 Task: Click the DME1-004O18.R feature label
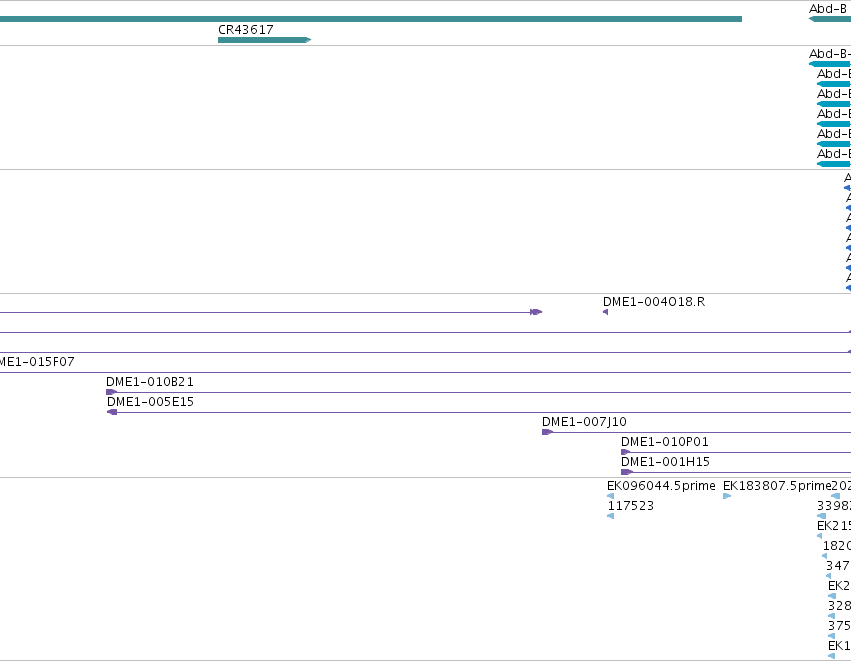coord(654,302)
